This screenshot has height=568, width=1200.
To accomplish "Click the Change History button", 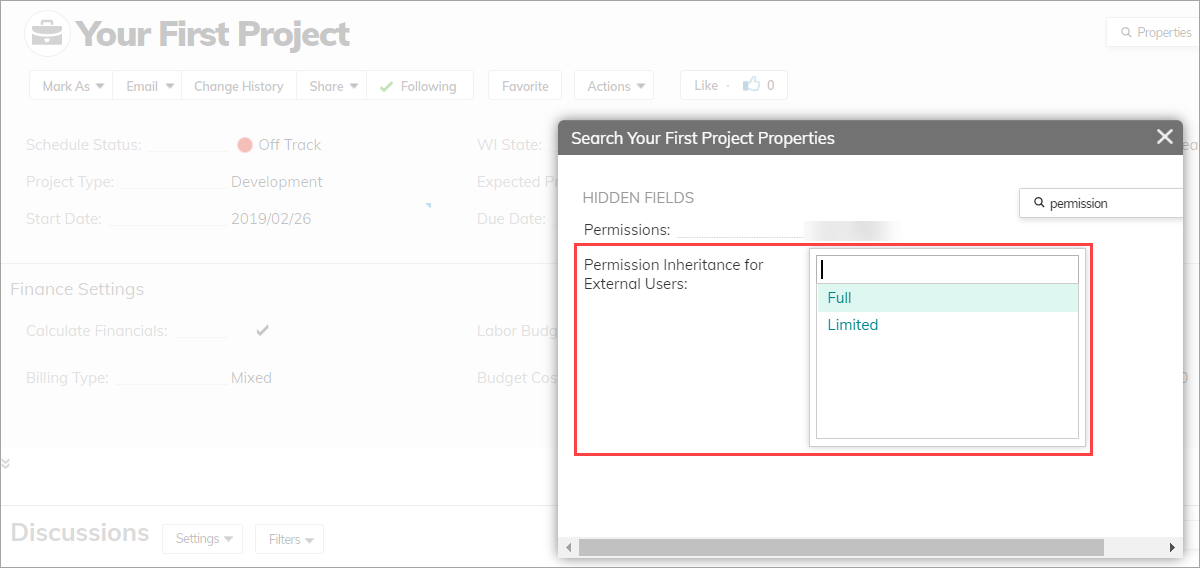I will click(x=238, y=86).
